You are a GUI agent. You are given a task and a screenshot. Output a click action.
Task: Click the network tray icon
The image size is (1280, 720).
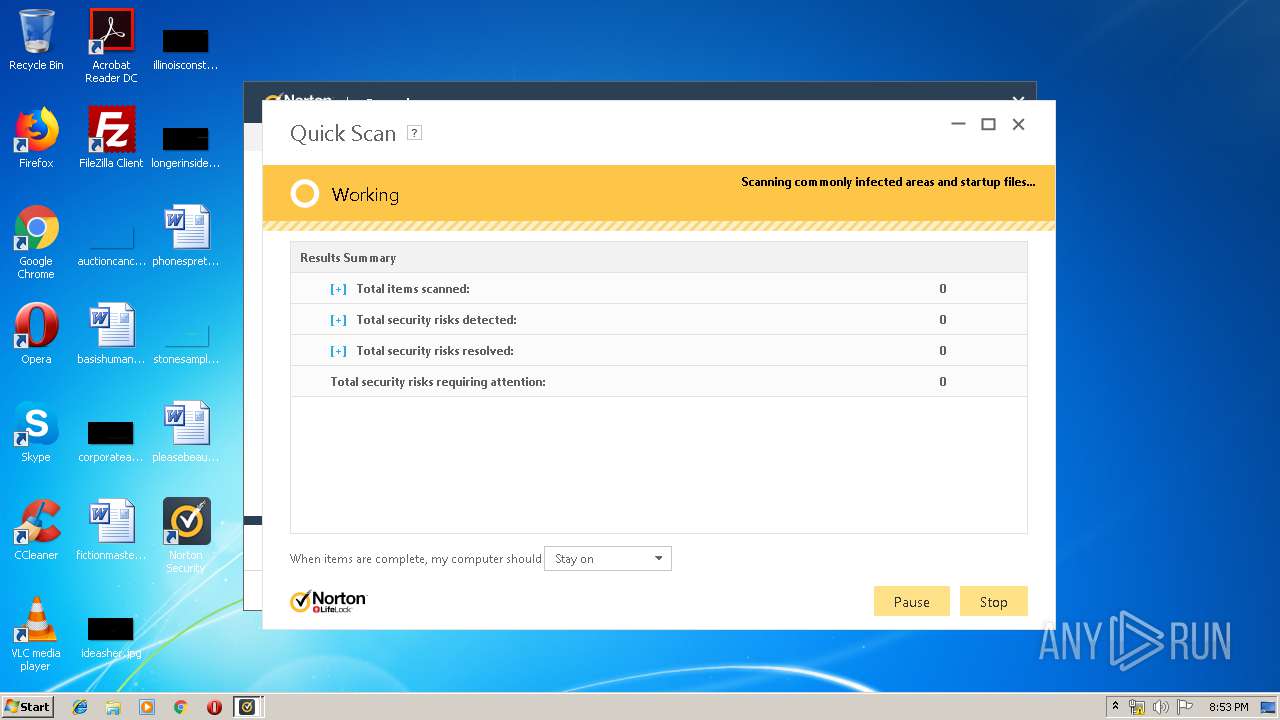(x=1137, y=706)
